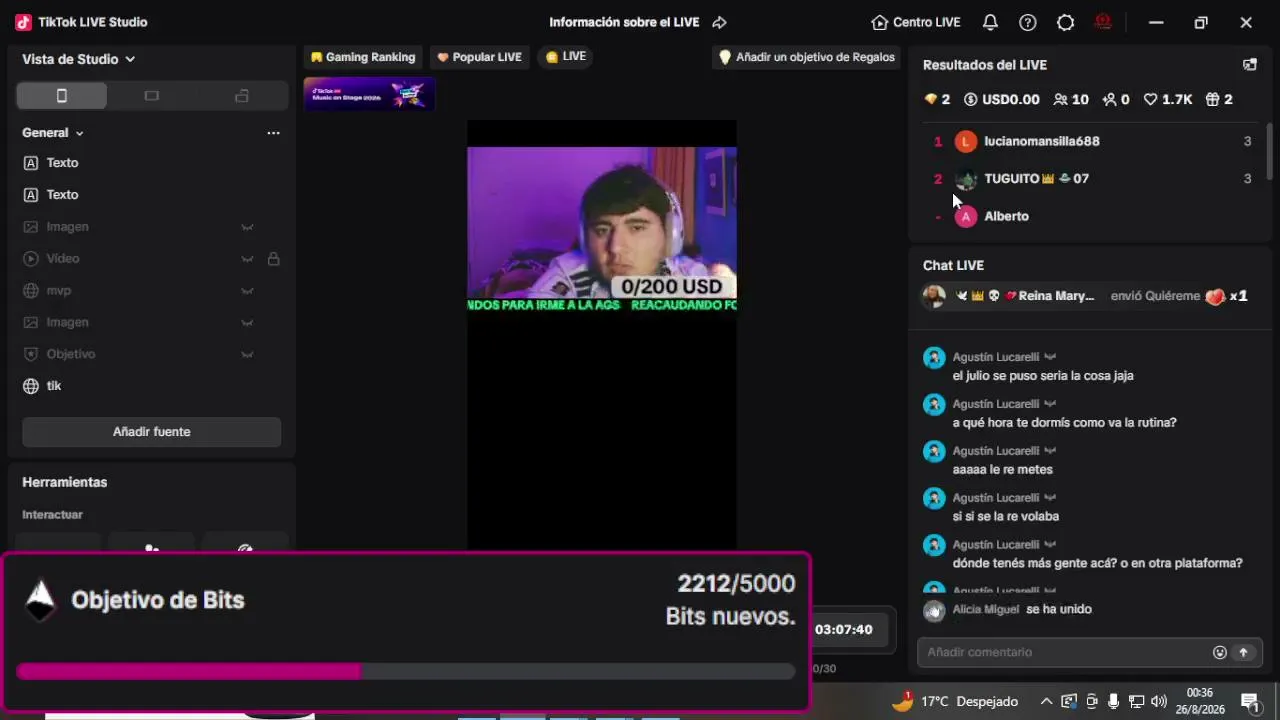Unlock the Video source lock icon
Viewport: 1280px width, 720px height.
pyautogui.click(x=273, y=259)
